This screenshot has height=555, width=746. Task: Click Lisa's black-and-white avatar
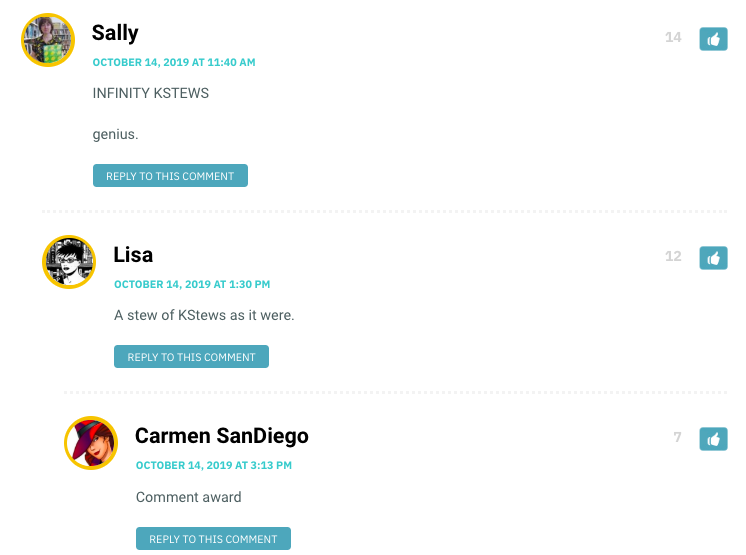(x=69, y=262)
